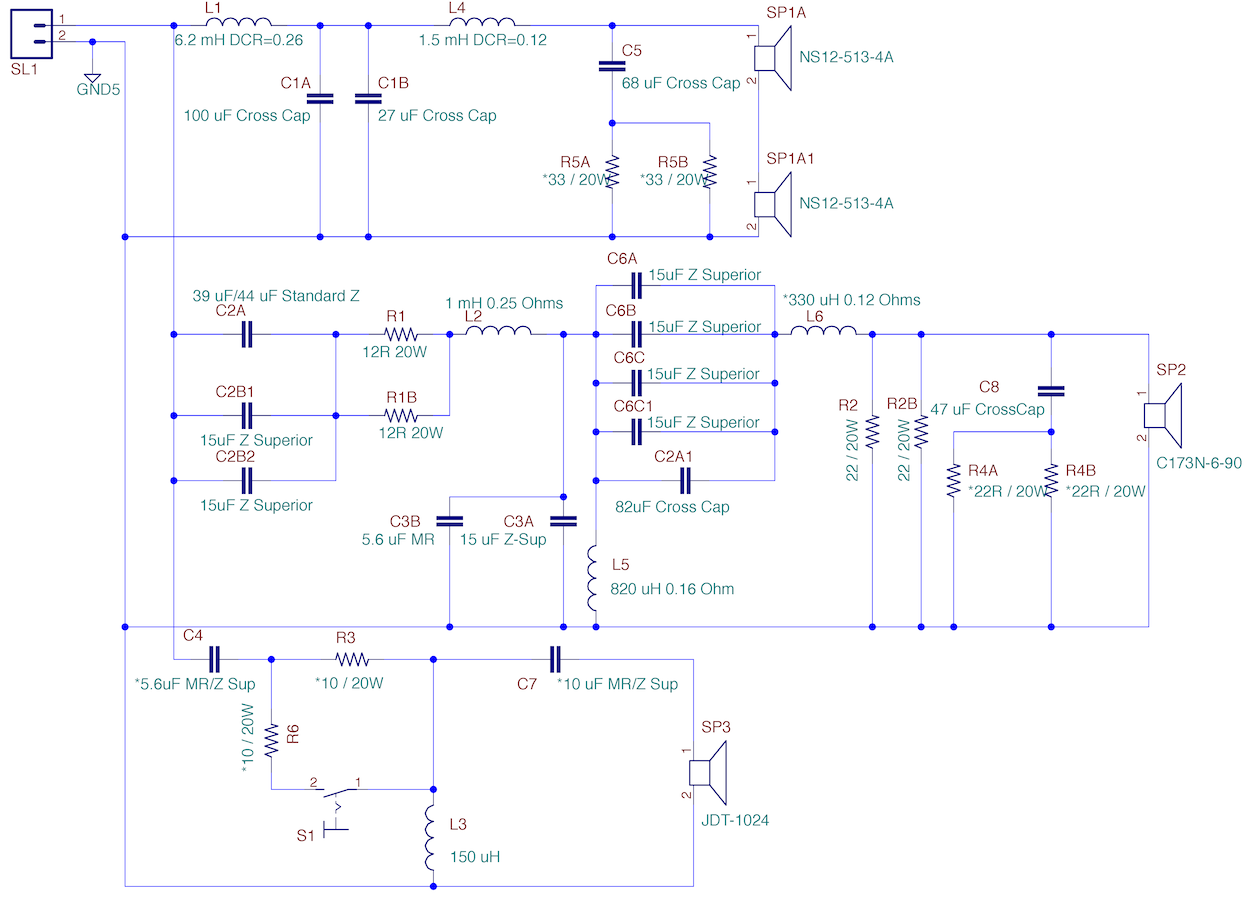Select inductor L2 coil symbol
This screenshot has height=899, width=1250.
[498, 331]
